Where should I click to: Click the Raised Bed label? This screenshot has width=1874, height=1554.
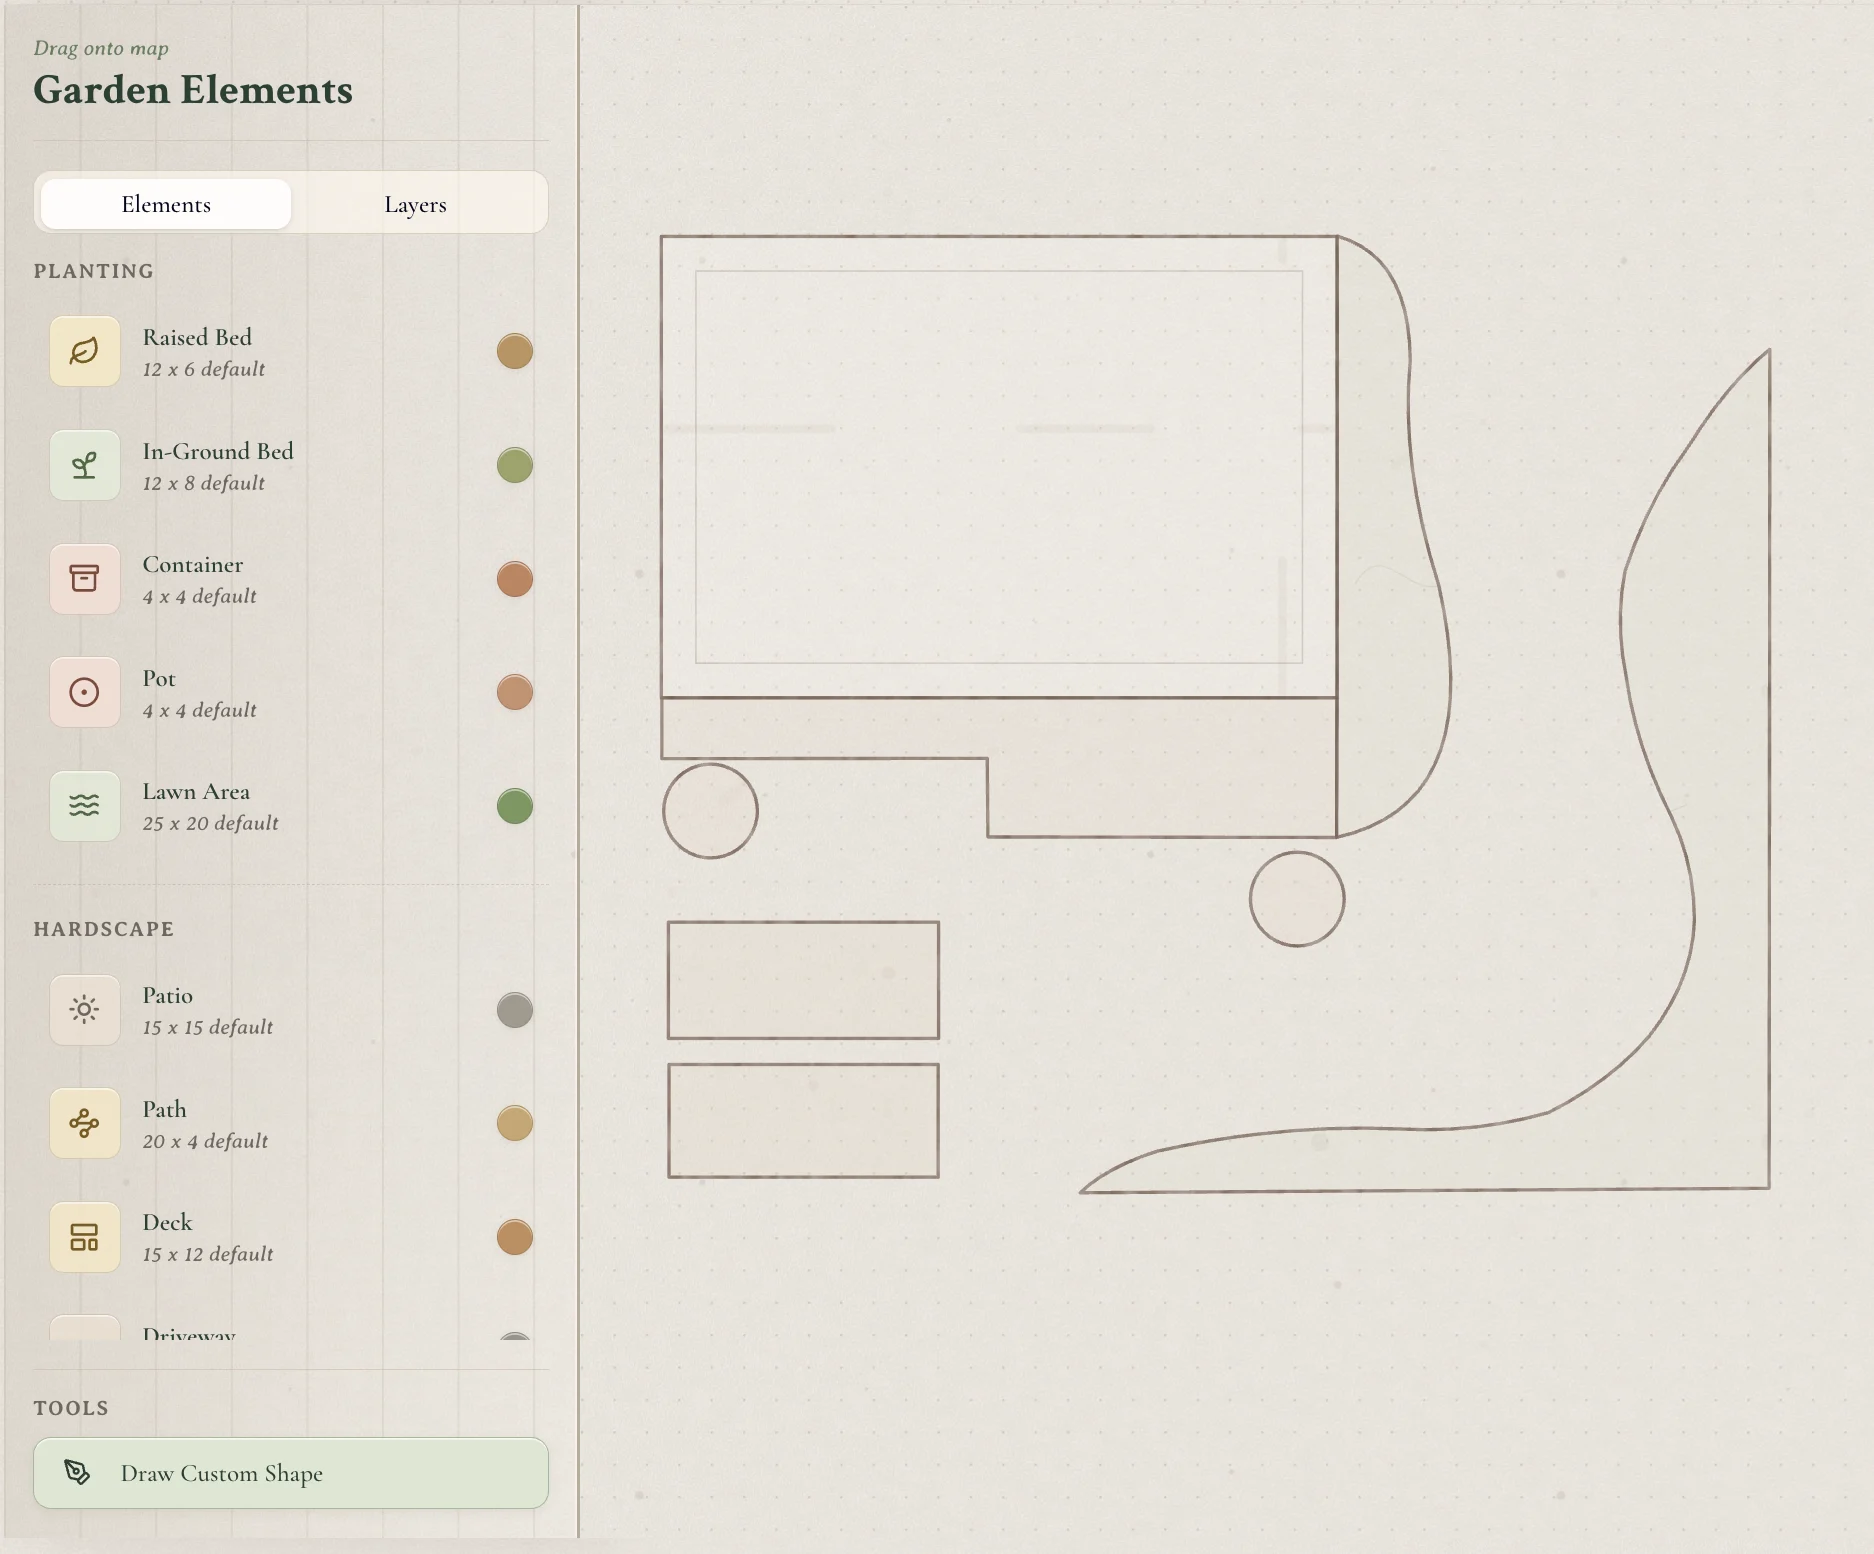click(197, 337)
